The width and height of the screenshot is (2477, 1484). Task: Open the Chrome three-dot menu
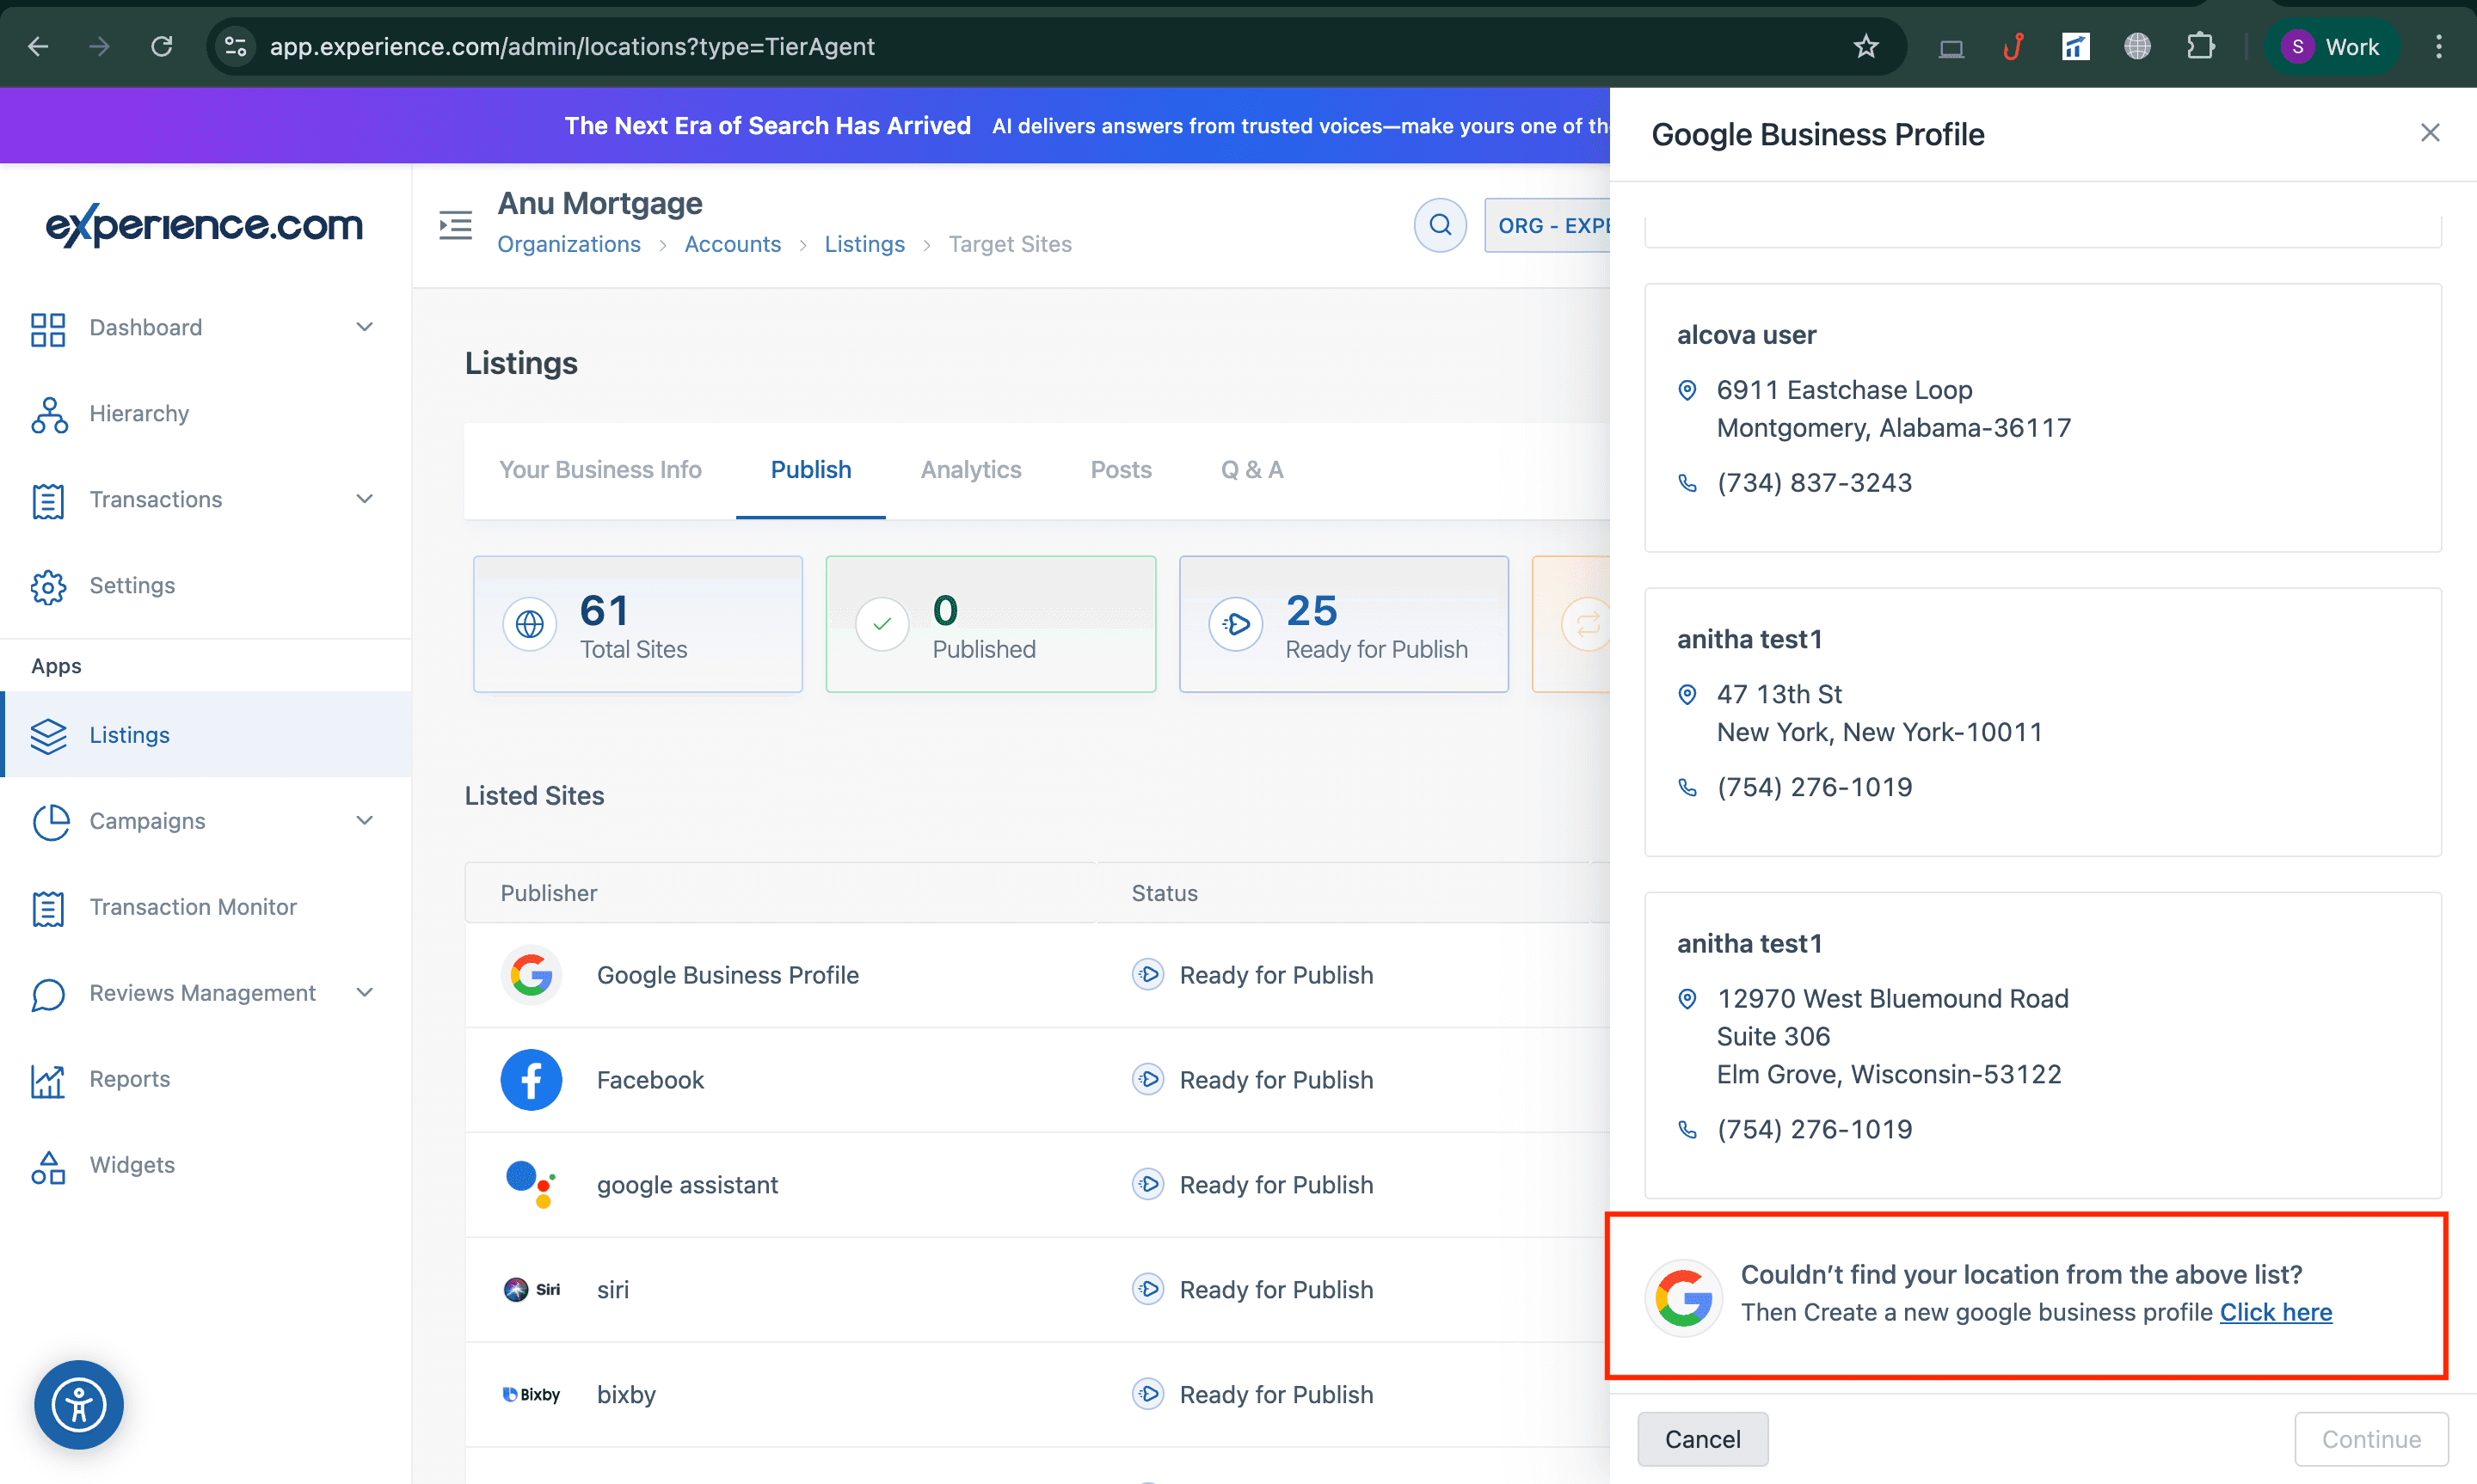(2439, 46)
